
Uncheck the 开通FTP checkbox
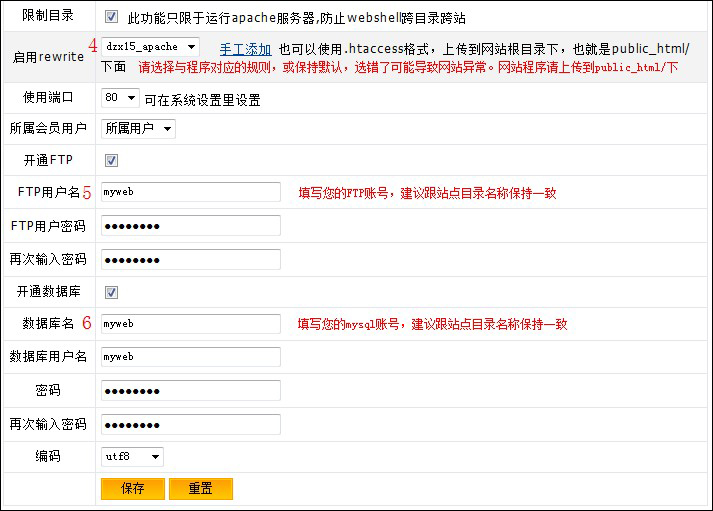(112, 160)
